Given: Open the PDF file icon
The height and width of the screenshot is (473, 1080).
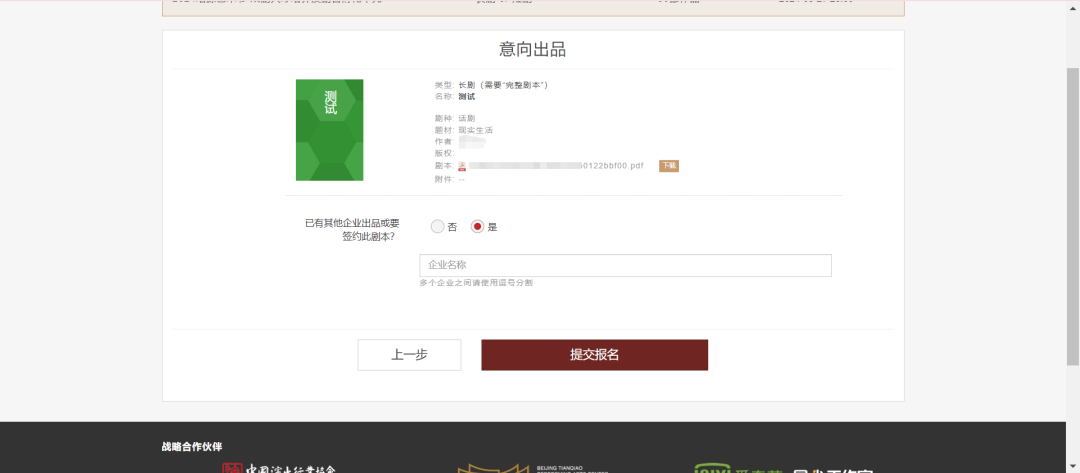Looking at the screenshot, I should pyautogui.click(x=463, y=166).
